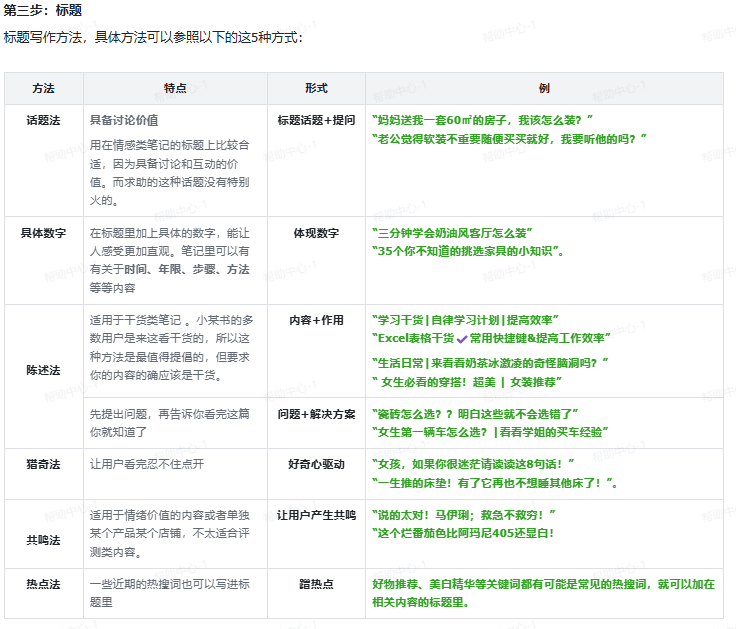Click example 说的太对！马伊琍：救急不救穷
This screenshot has height=629, width=736.
[464, 515]
